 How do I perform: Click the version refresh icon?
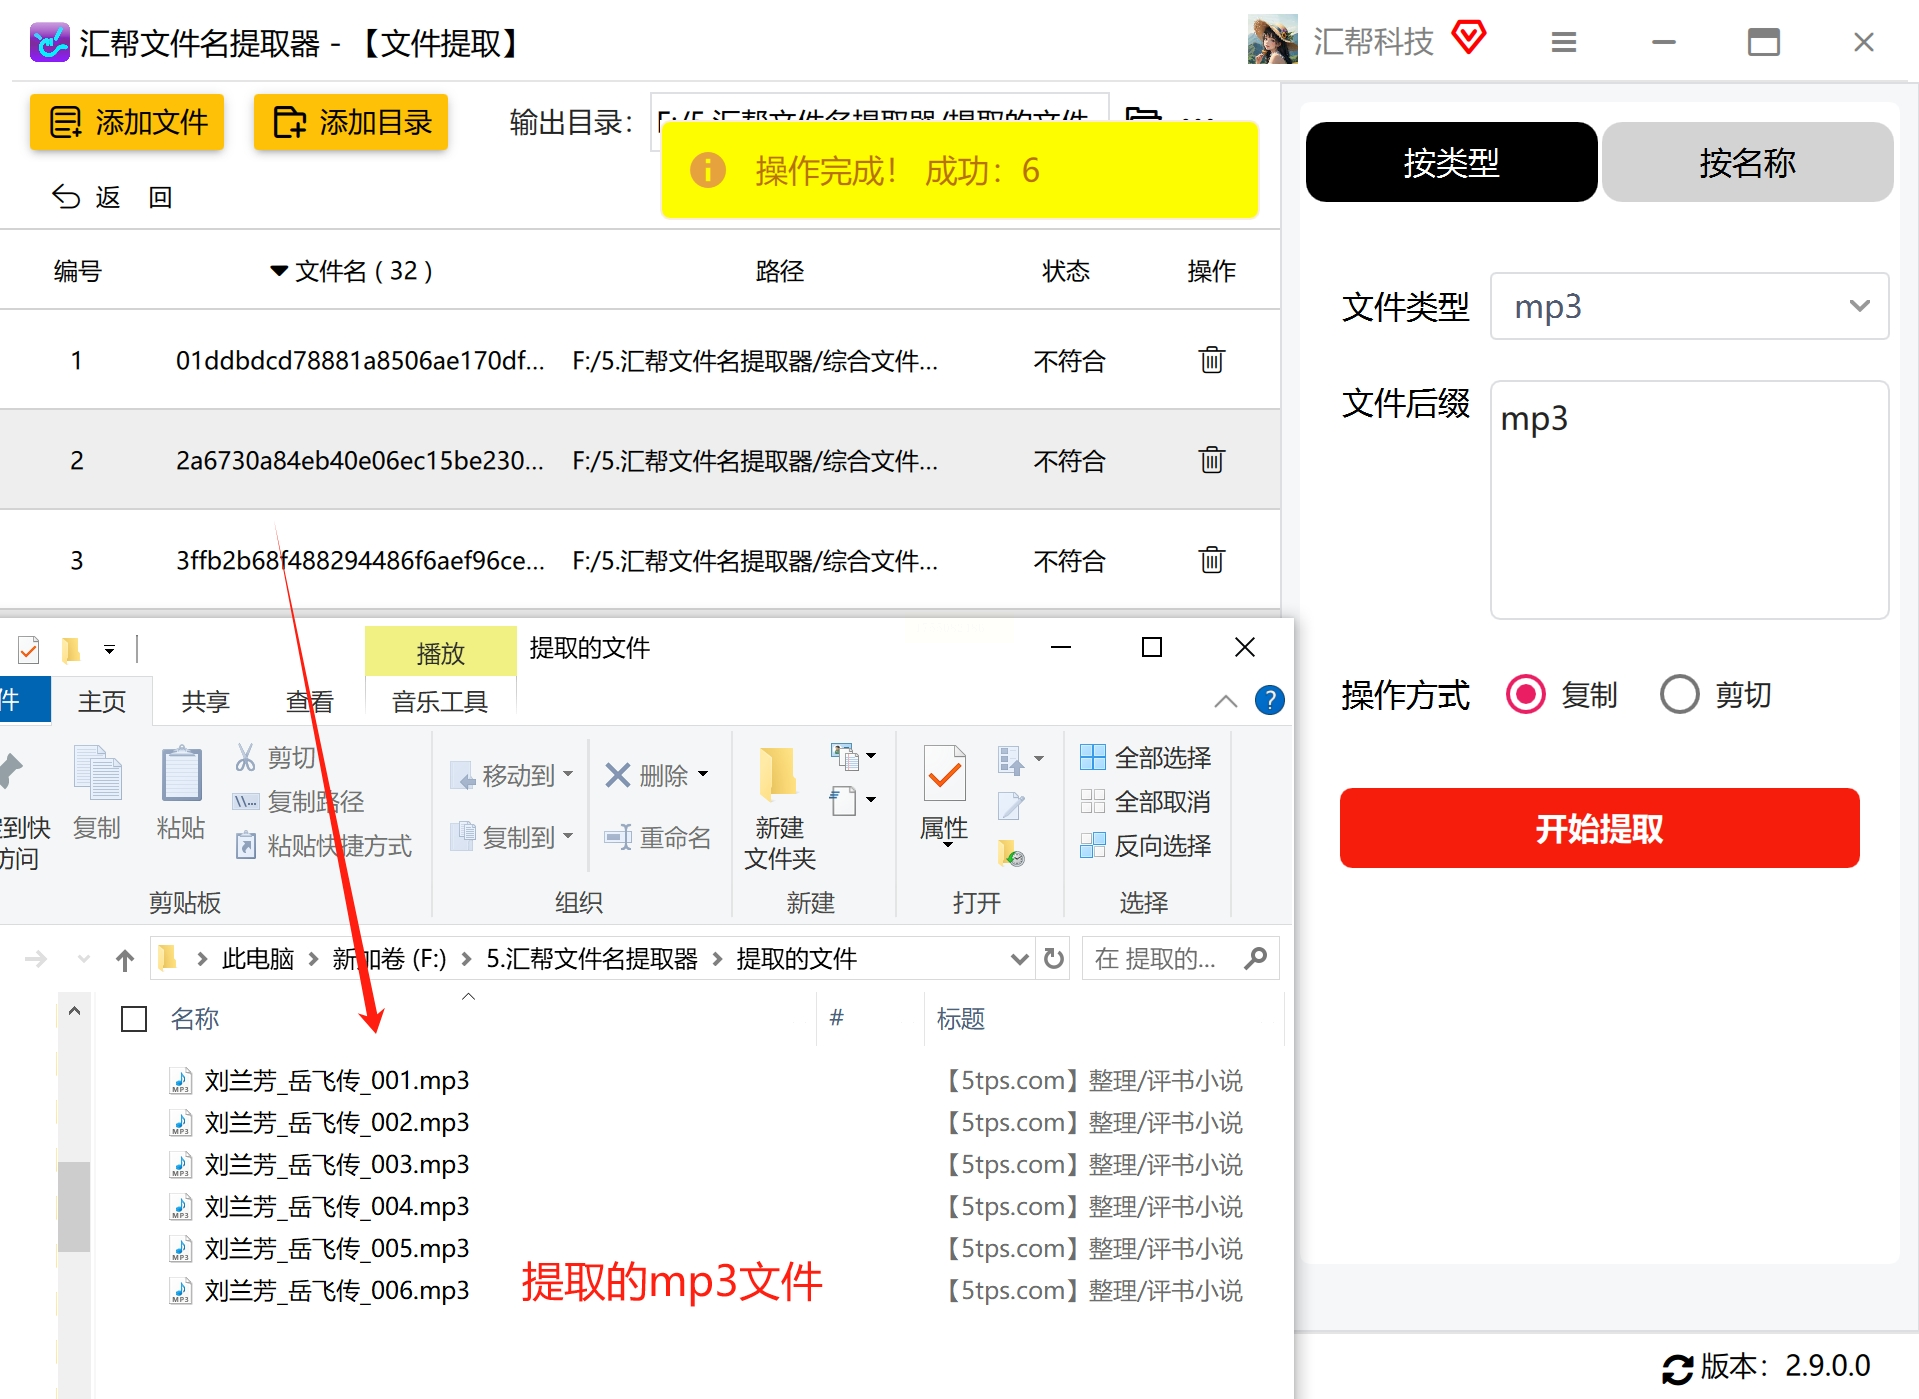click(x=1677, y=1368)
